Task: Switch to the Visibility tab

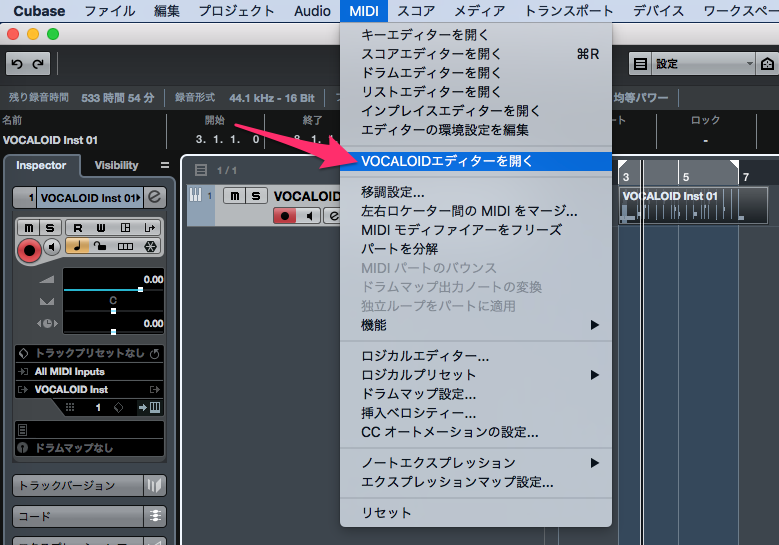Action: (117, 165)
